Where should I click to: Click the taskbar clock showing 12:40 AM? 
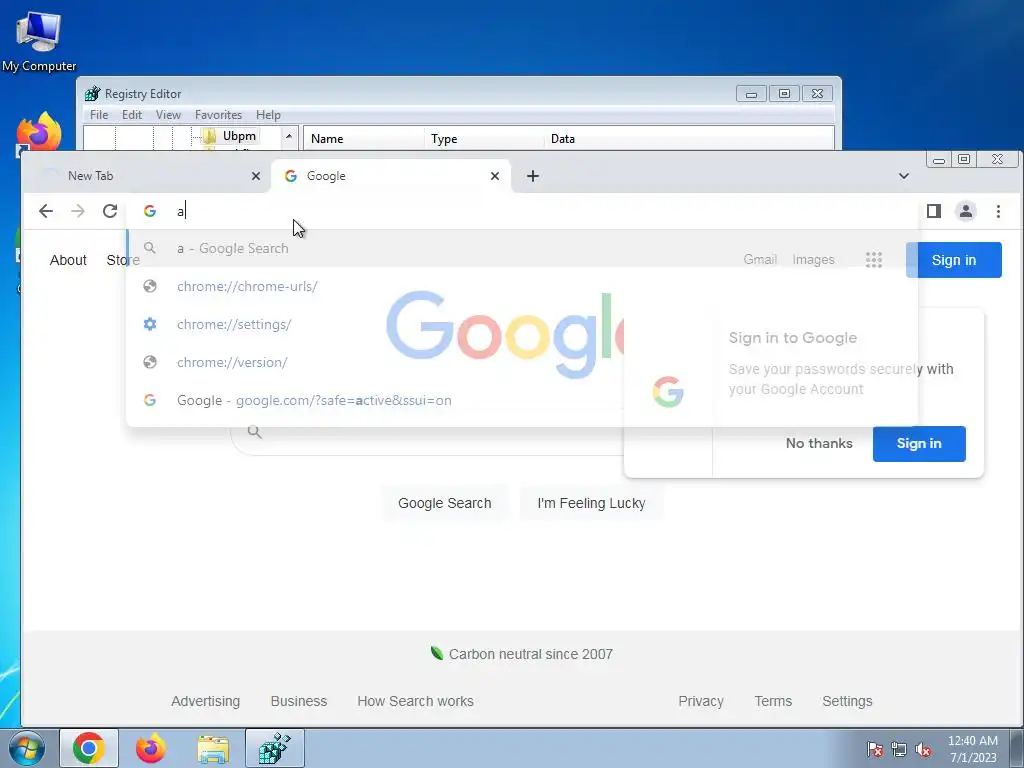972,749
